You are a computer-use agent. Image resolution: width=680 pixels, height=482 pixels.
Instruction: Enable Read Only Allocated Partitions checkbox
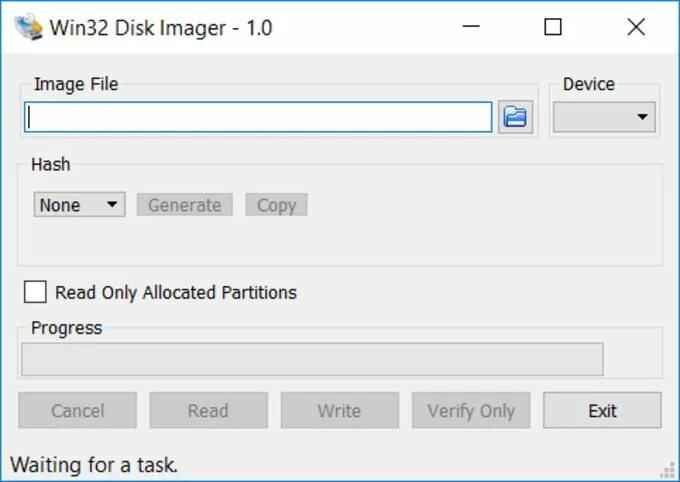click(36, 292)
